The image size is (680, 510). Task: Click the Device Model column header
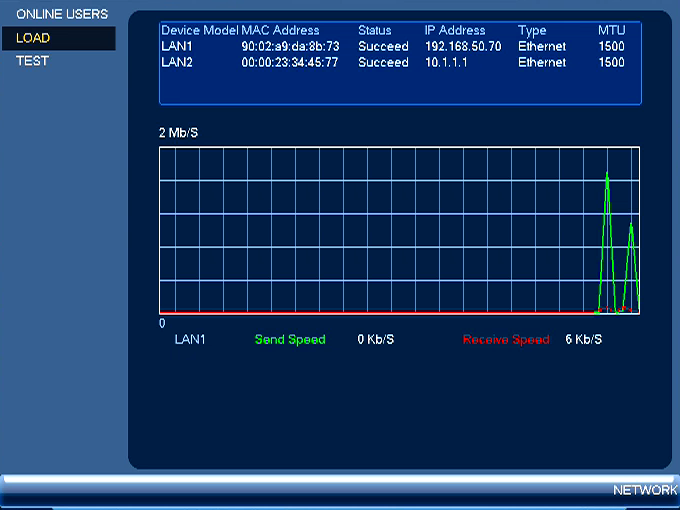pyautogui.click(x=199, y=30)
